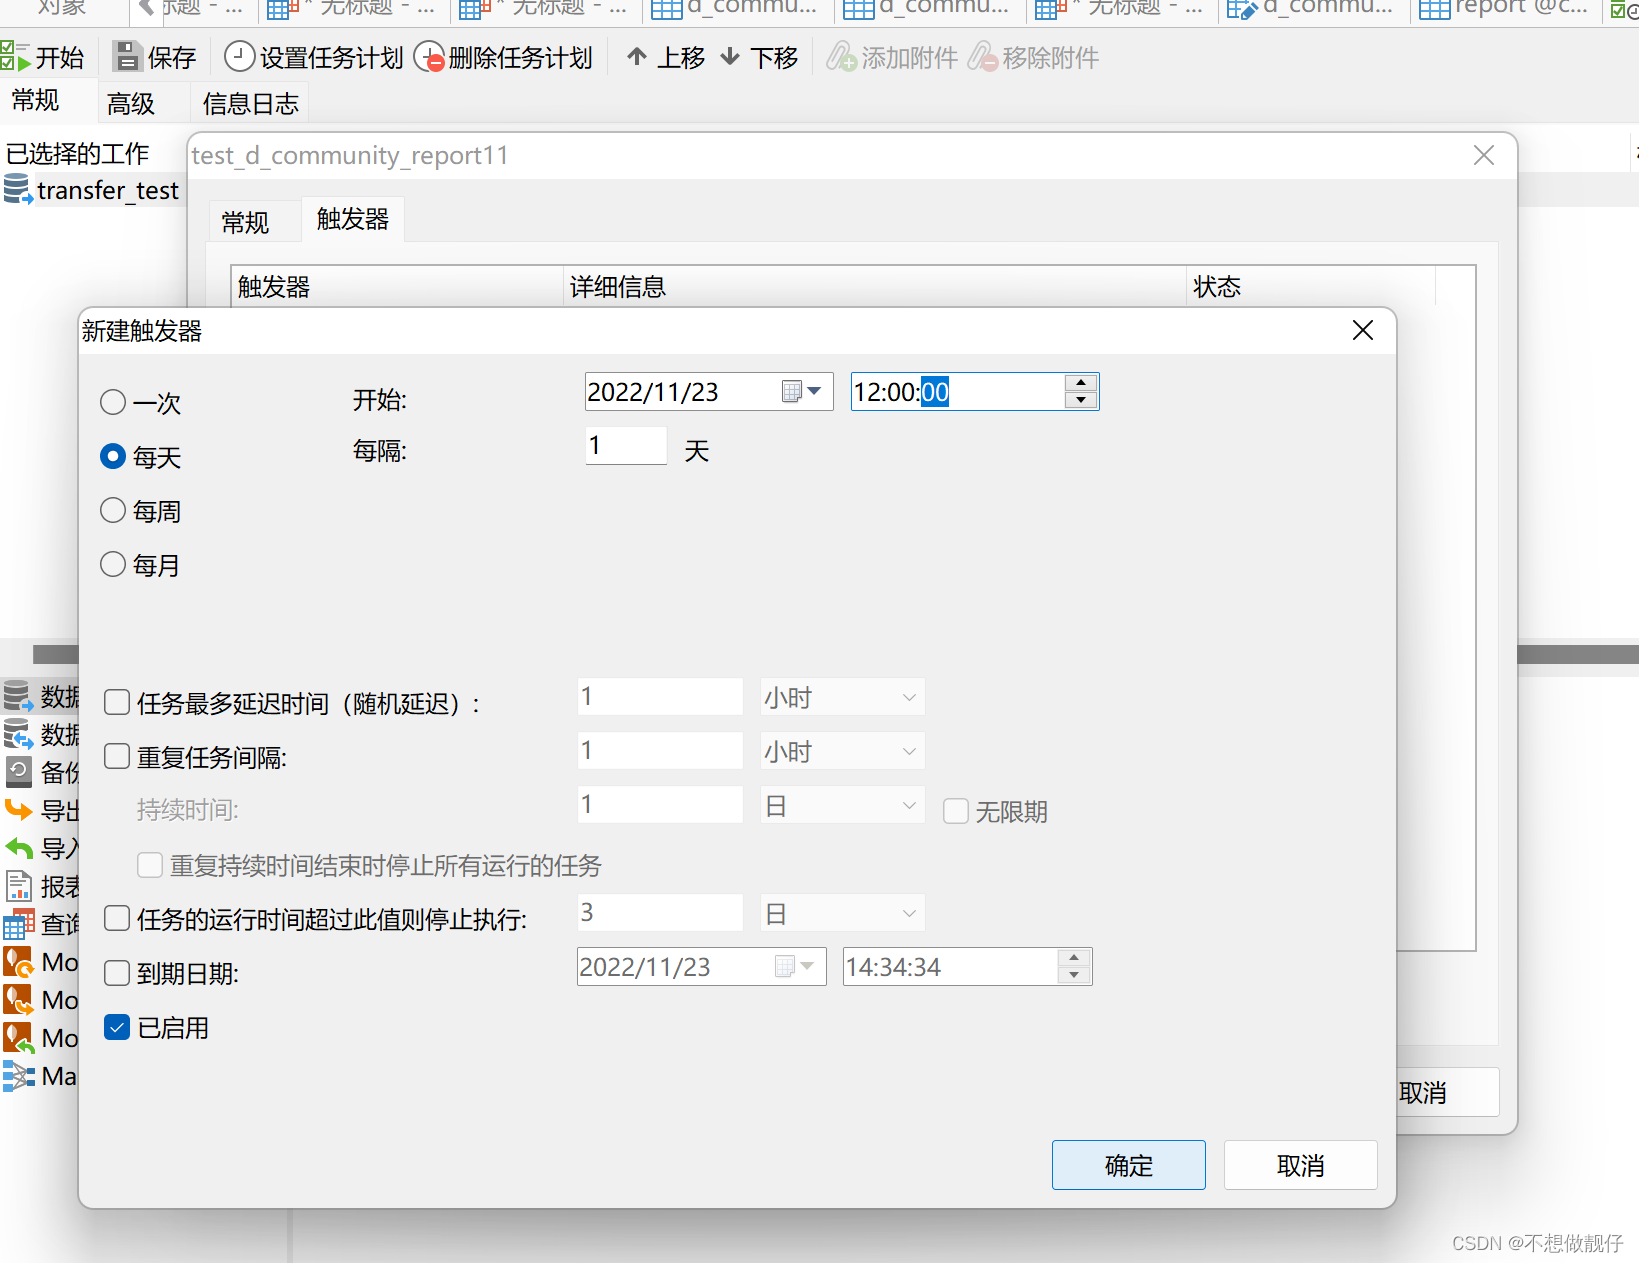Screen dimensions: 1639x1263
Task: Click the query (查询) table icon
Action: (19, 924)
